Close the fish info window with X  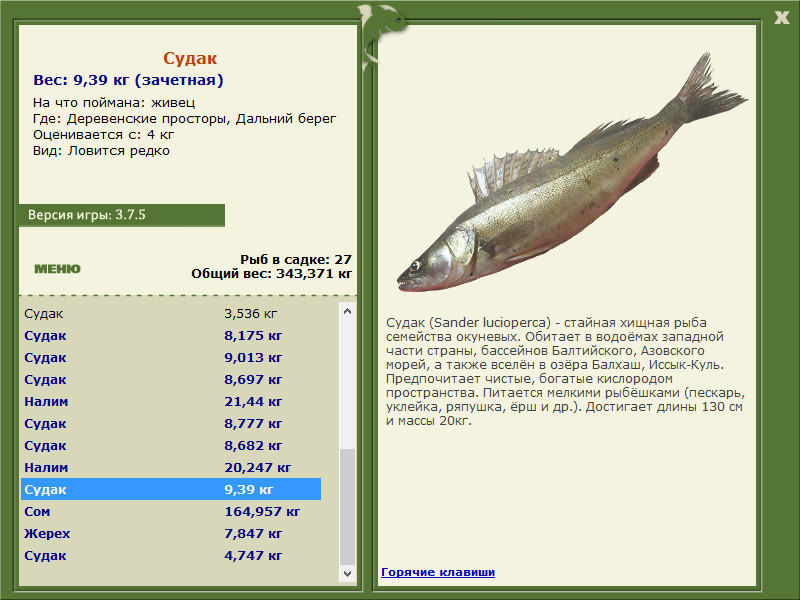tap(781, 15)
